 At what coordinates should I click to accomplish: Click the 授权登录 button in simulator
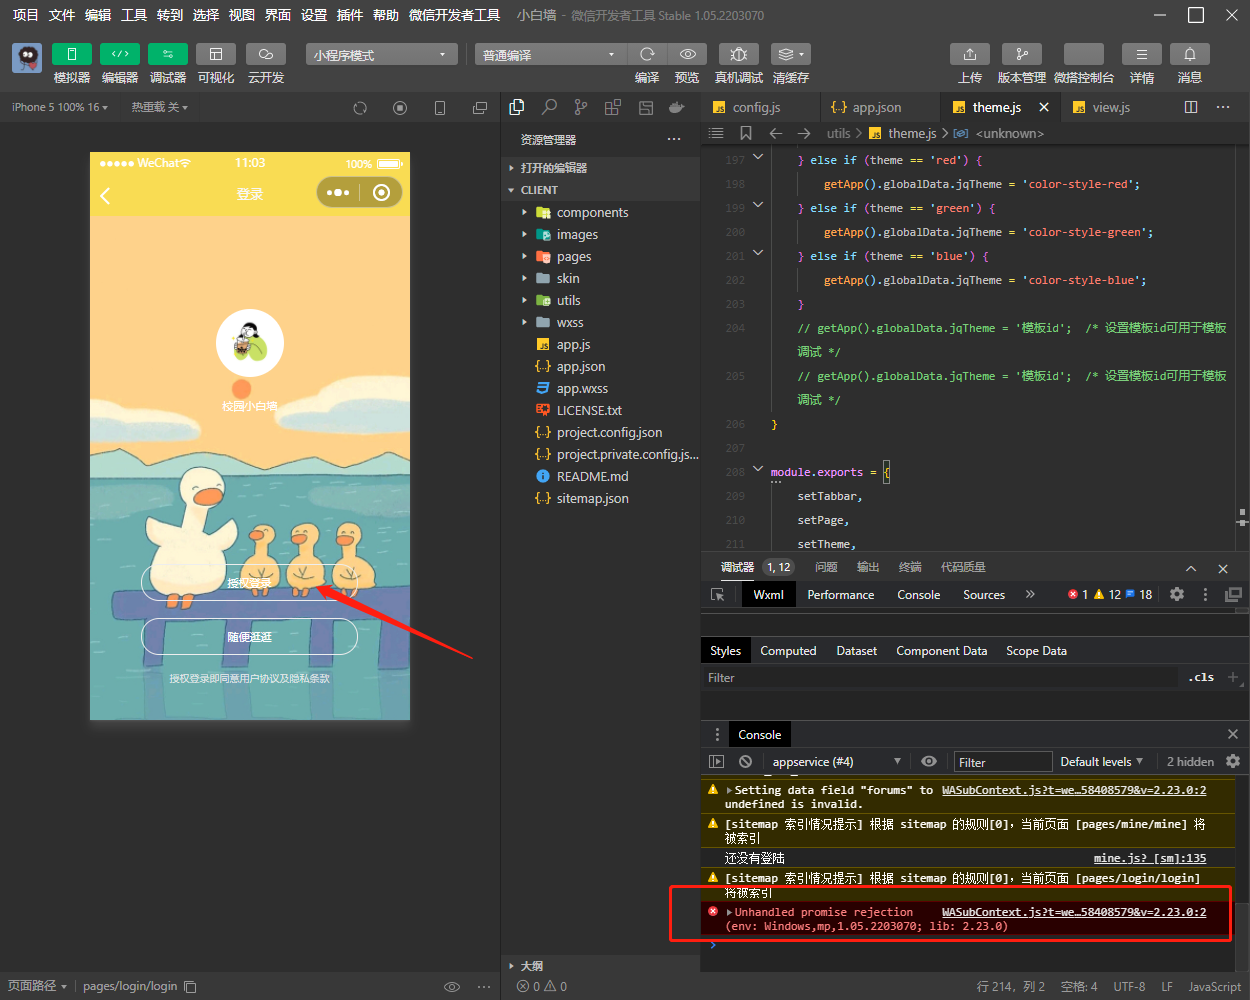(249, 583)
